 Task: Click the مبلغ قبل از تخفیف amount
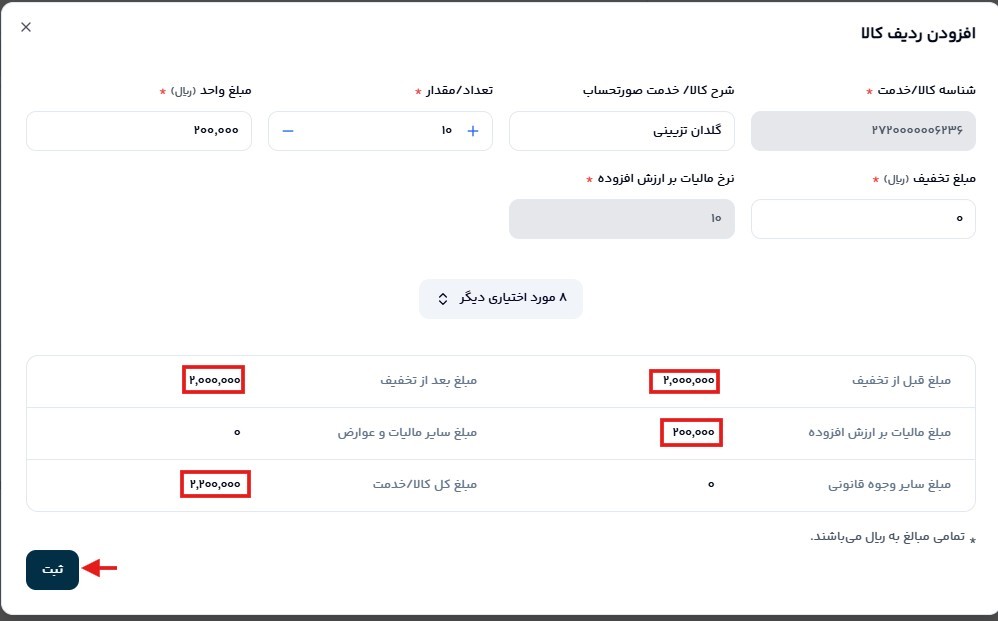tap(688, 381)
